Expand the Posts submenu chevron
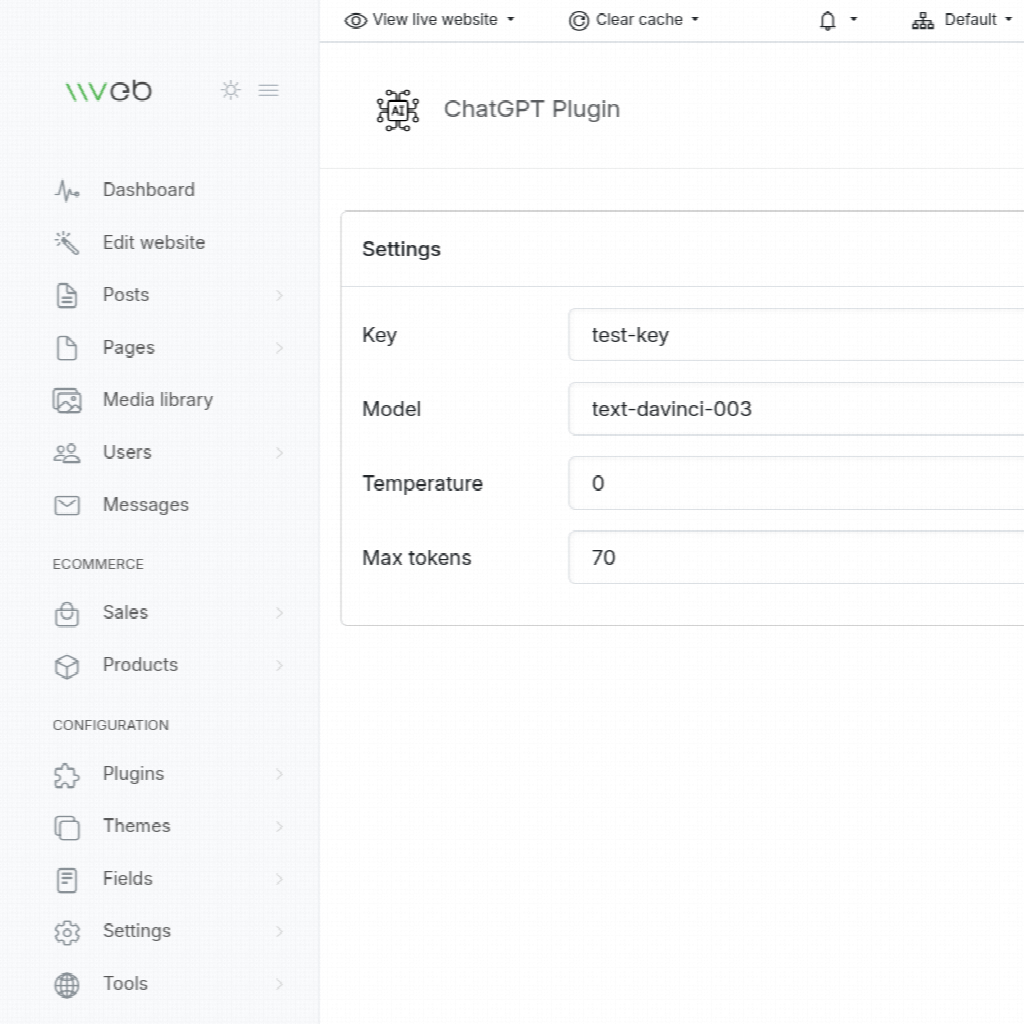Screen dimensions: 1024x1024 pyautogui.click(x=279, y=295)
